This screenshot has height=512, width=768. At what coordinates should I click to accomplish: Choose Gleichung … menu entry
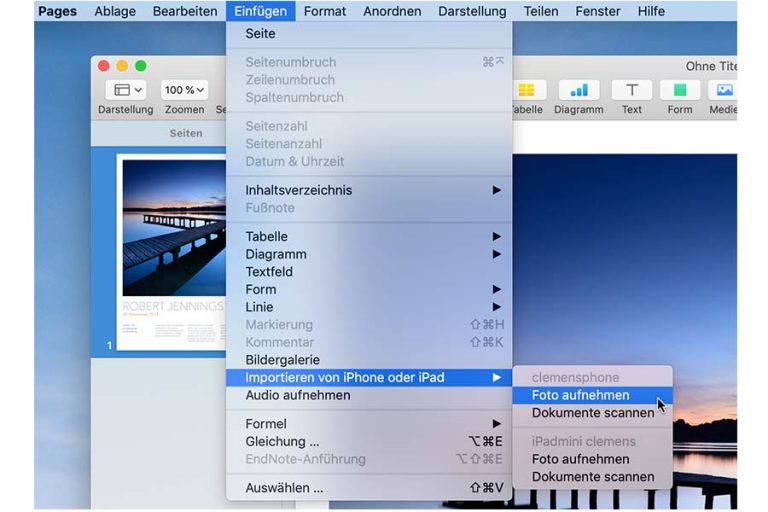point(369,441)
